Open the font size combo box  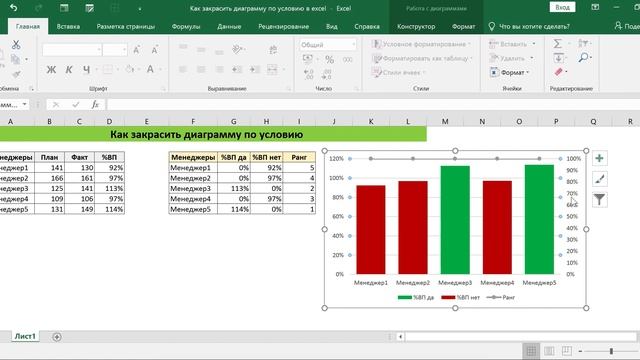click(x=115, y=50)
